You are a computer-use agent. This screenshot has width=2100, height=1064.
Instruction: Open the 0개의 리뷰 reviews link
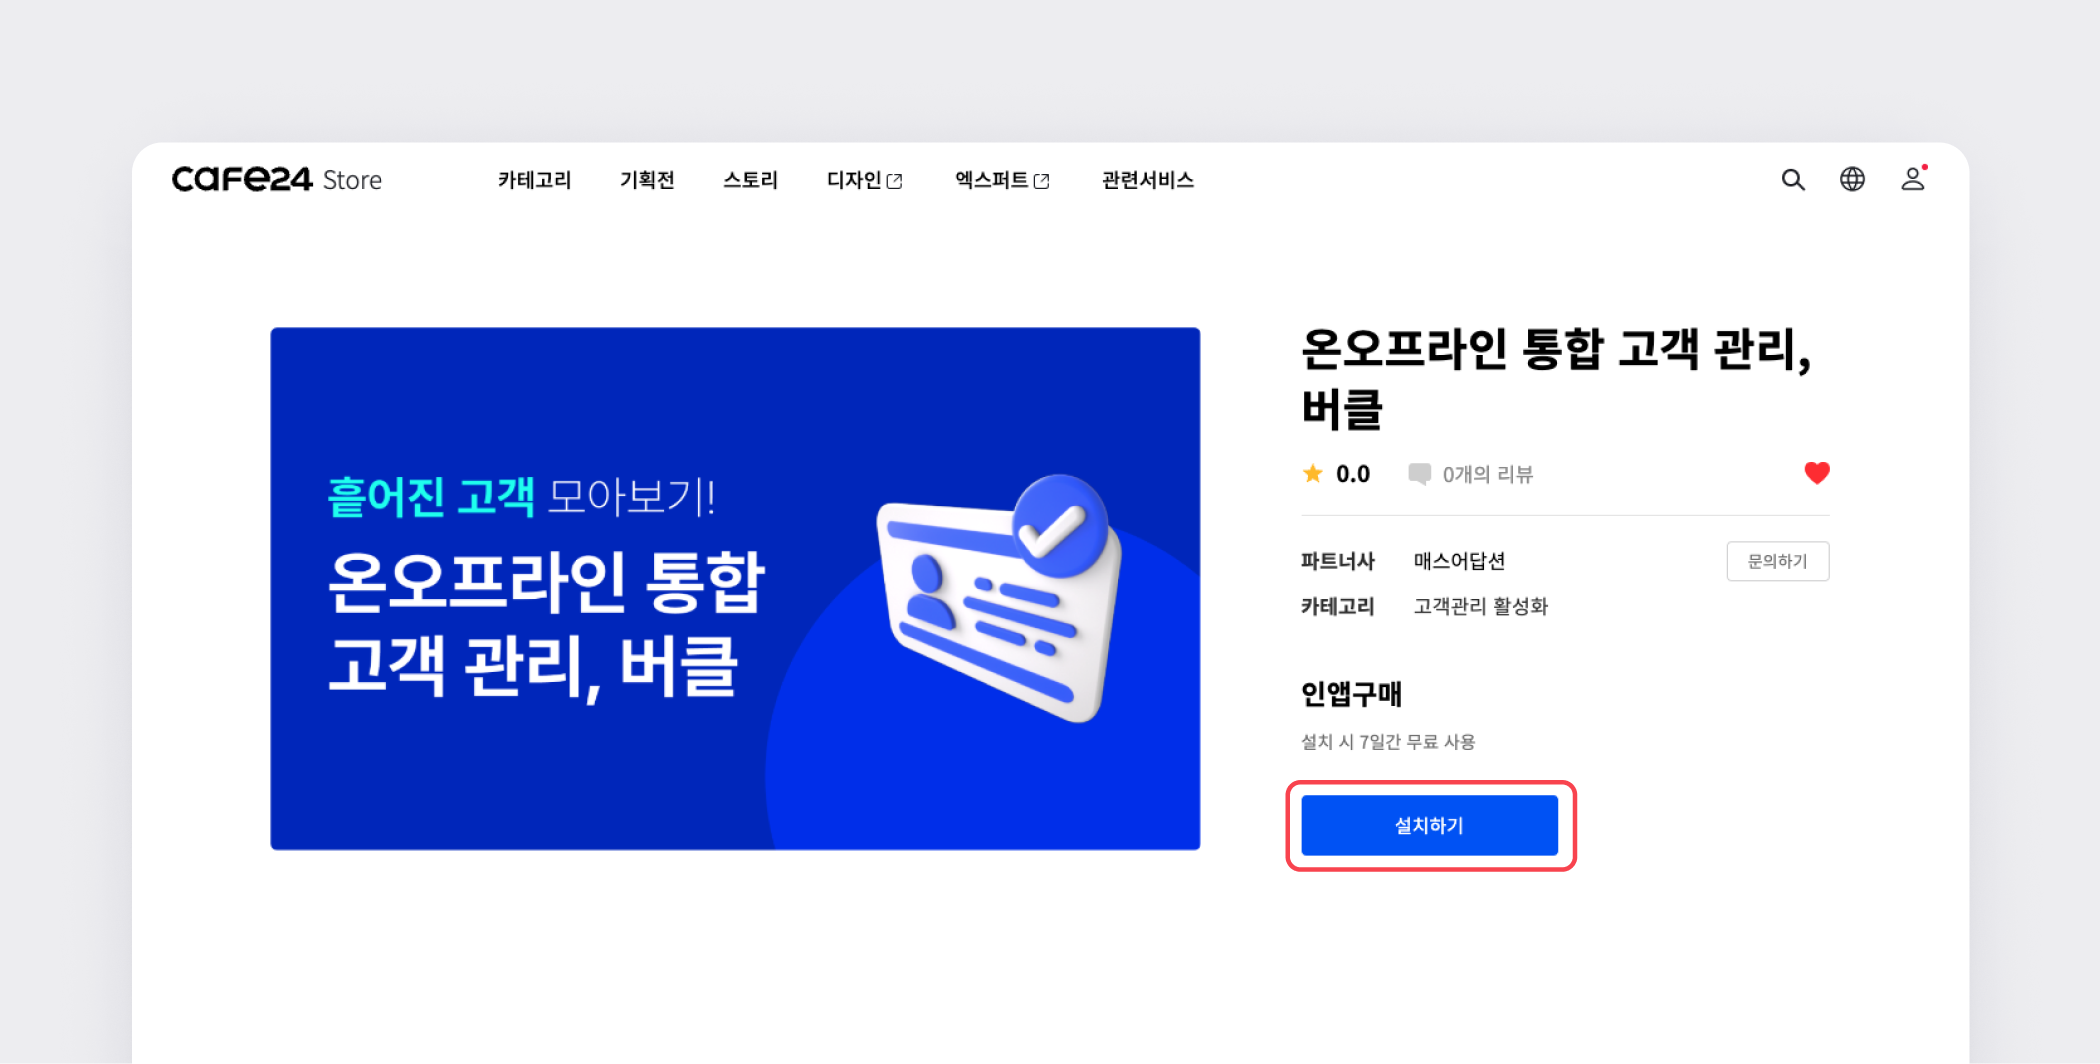[1487, 474]
